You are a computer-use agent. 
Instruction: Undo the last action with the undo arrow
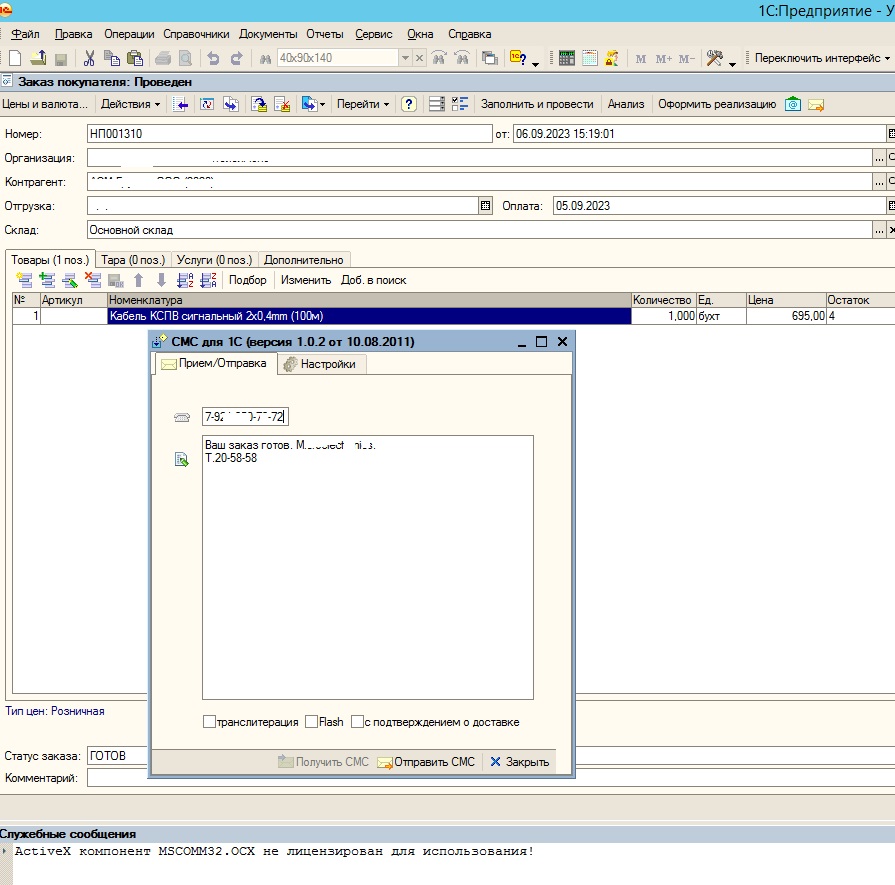[x=213, y=58]
